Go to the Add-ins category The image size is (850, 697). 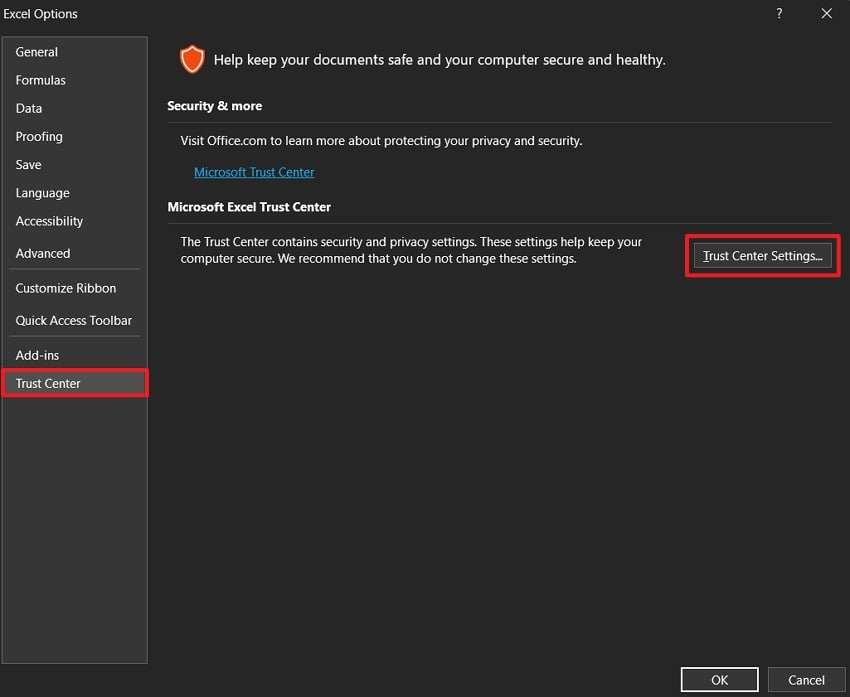74,356
